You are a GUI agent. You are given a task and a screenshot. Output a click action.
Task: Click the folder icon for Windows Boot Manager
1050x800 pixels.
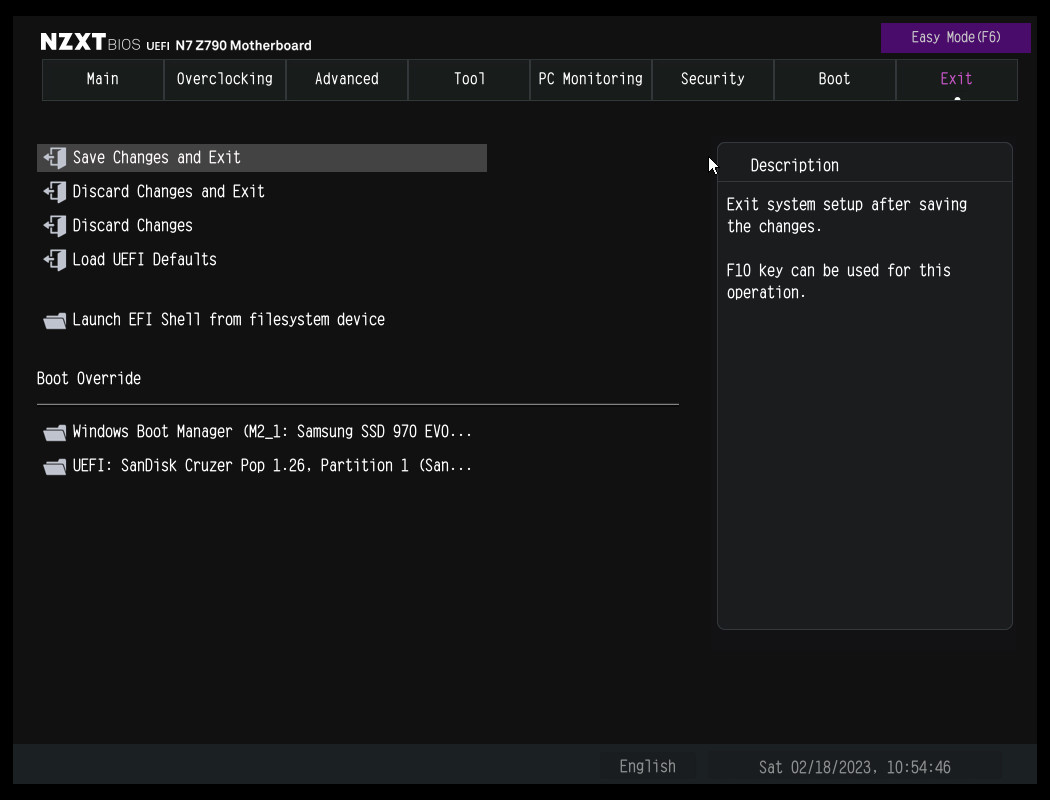[x=55, y=433]
